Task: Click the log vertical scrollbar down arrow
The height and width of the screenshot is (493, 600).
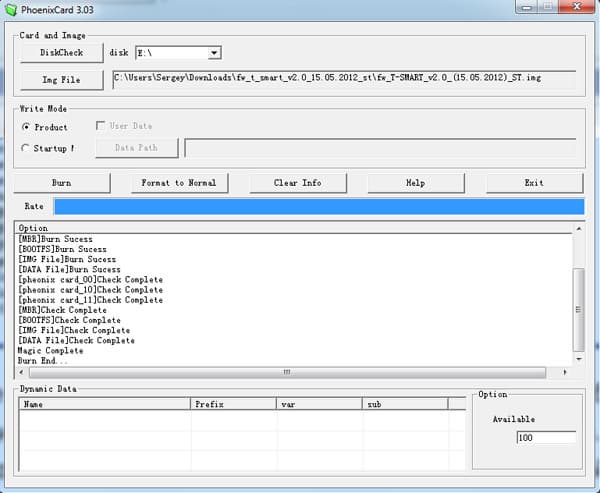Action: pos(579,359)
